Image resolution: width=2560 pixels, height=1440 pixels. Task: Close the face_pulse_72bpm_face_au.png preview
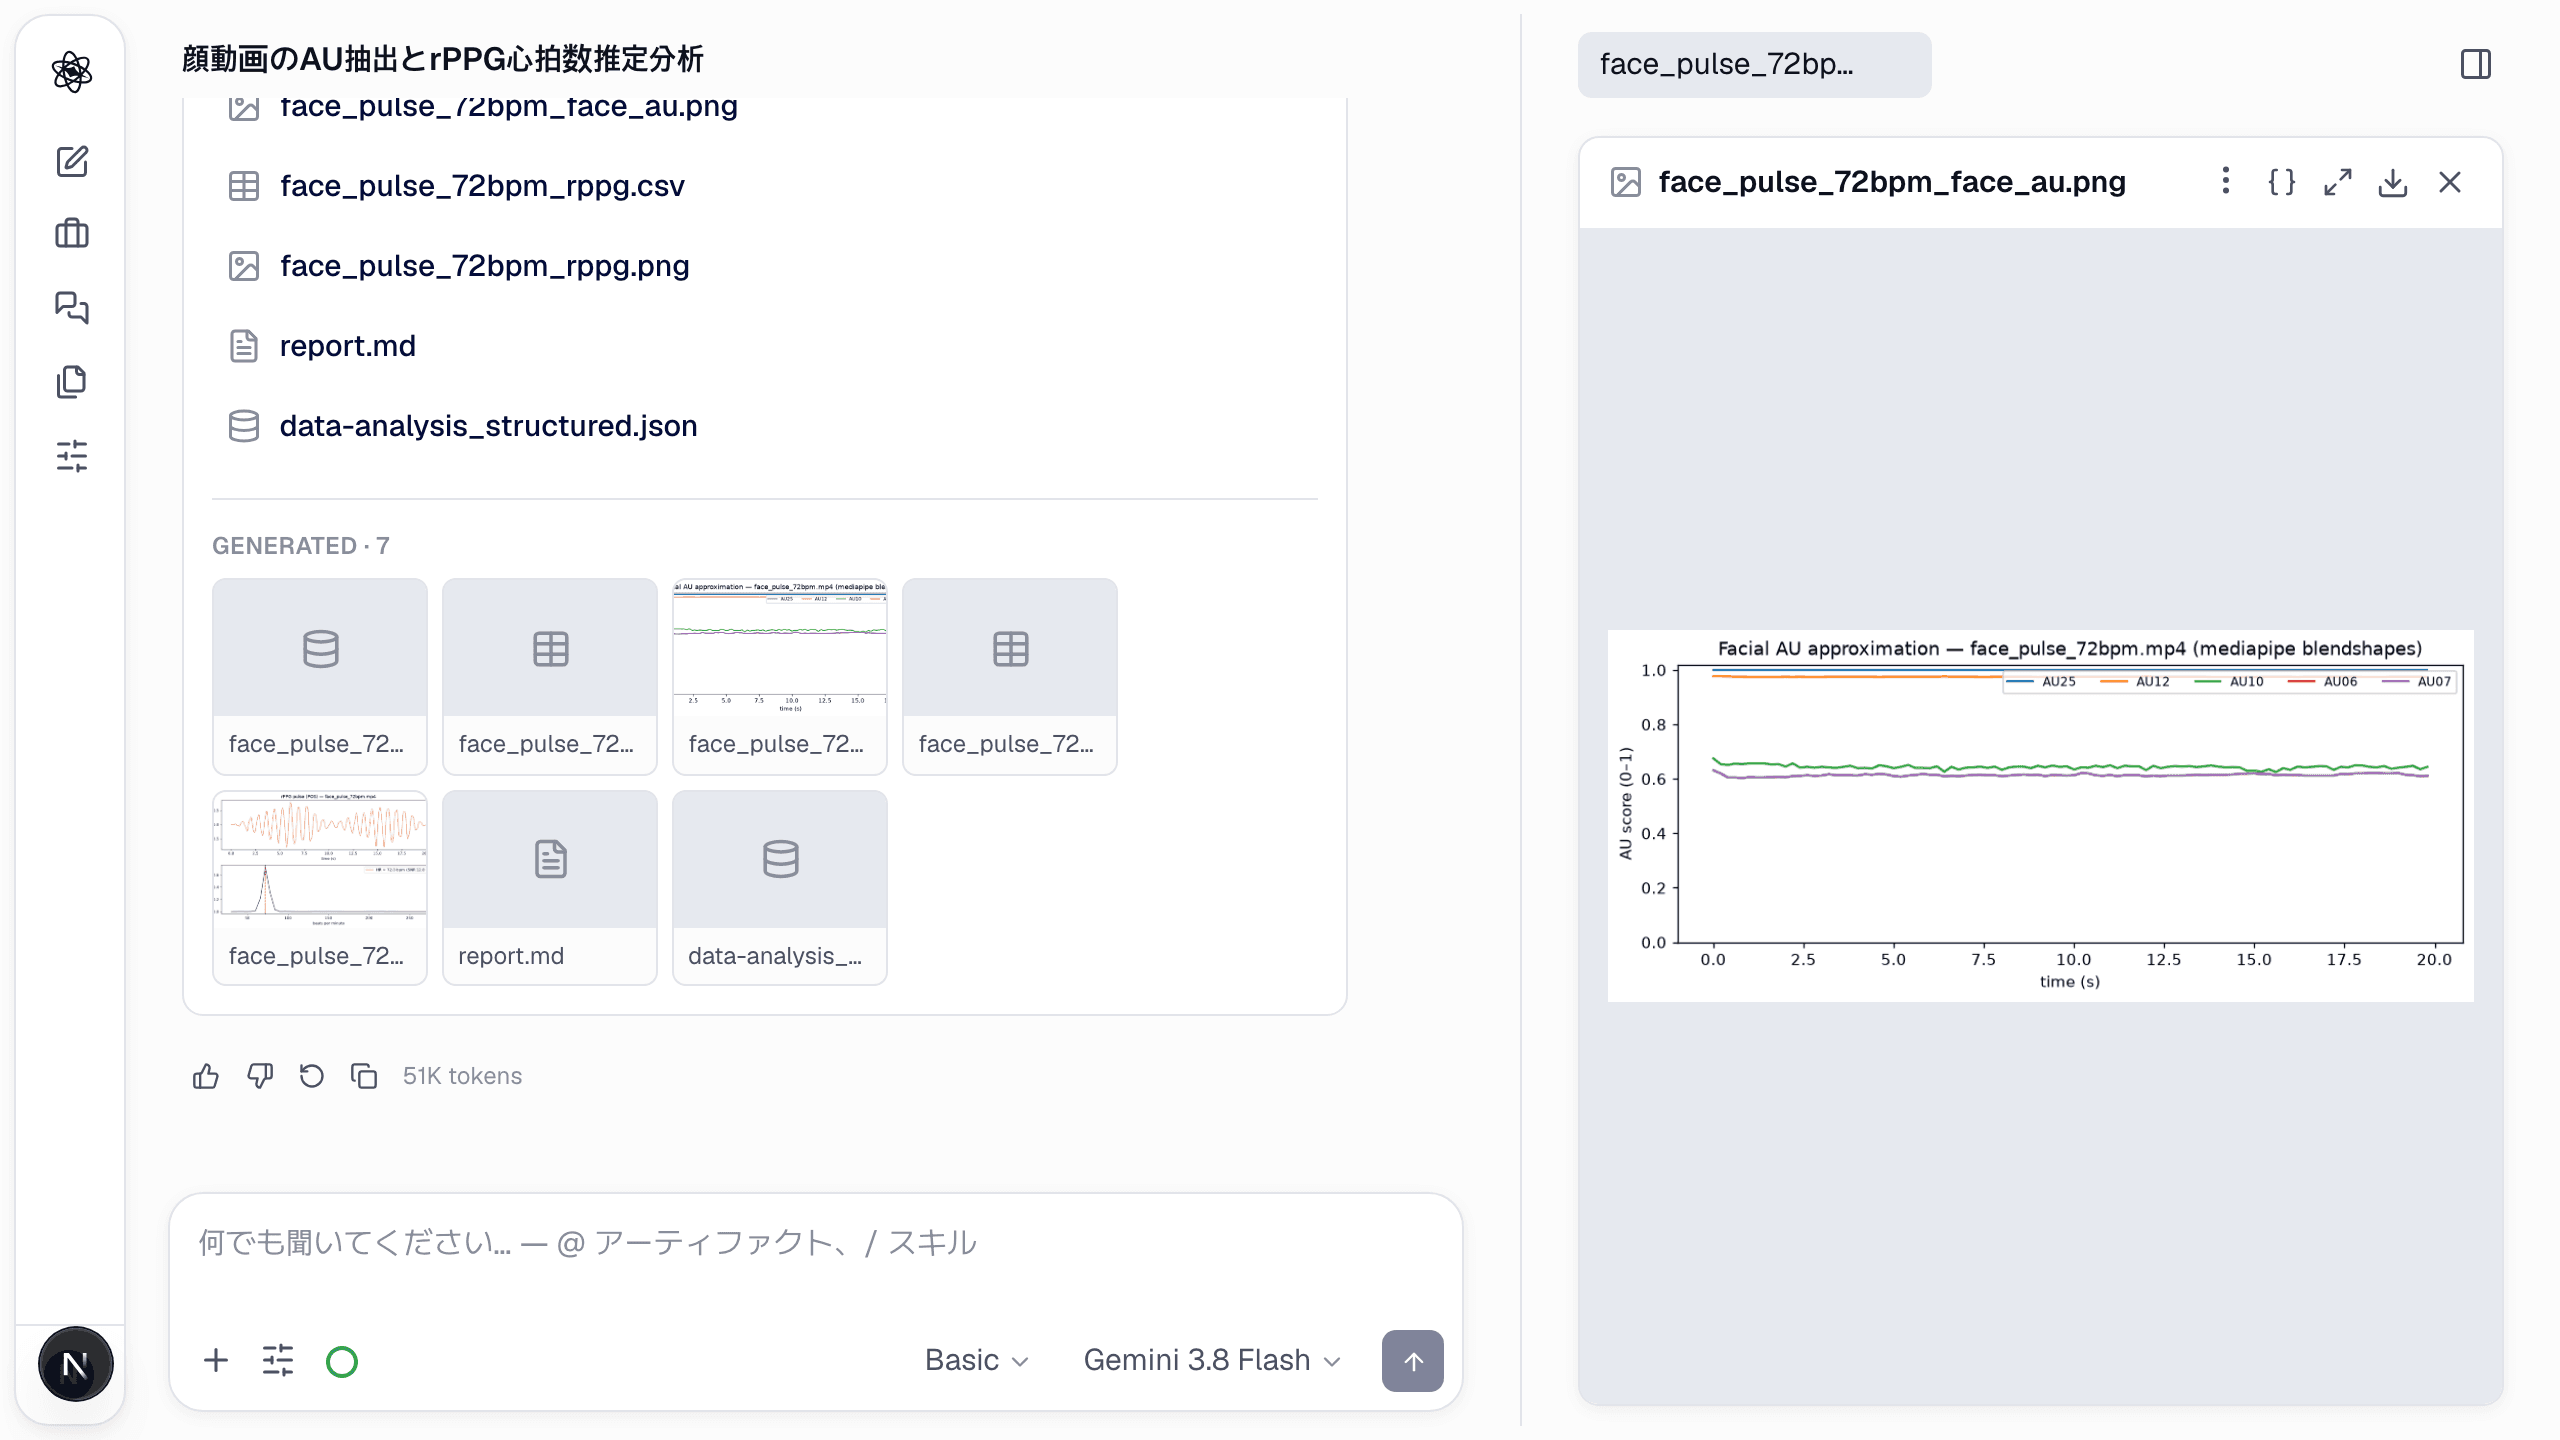(x=2450, y=182)
